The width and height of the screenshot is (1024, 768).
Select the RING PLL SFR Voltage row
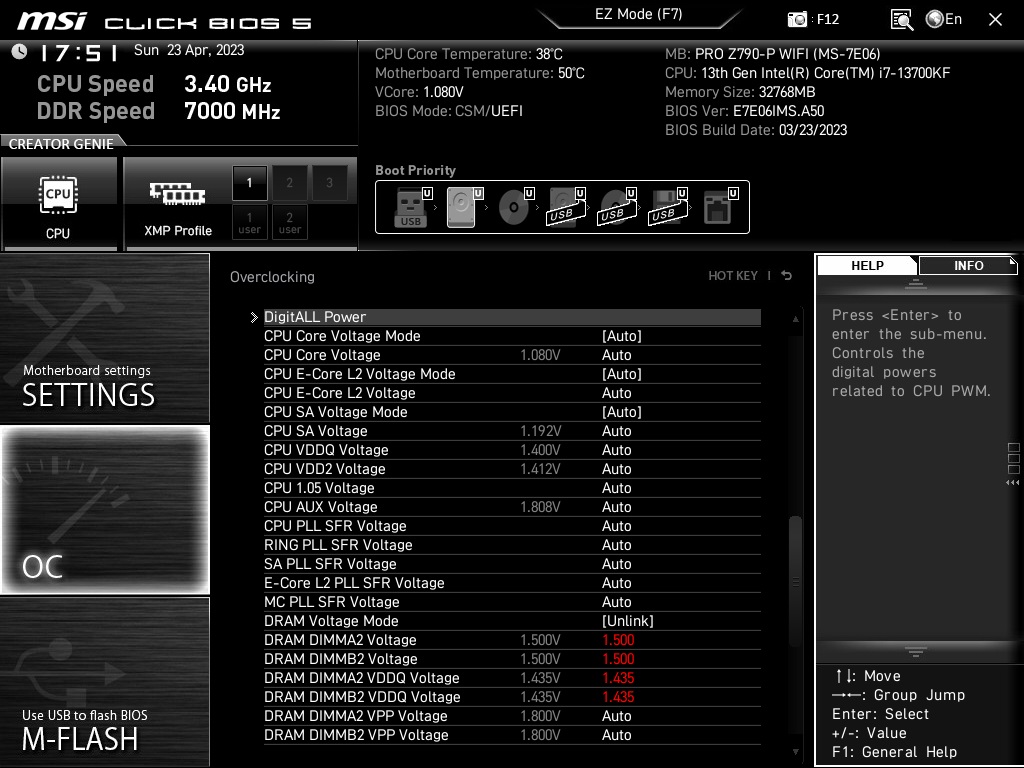pos(512,545)
